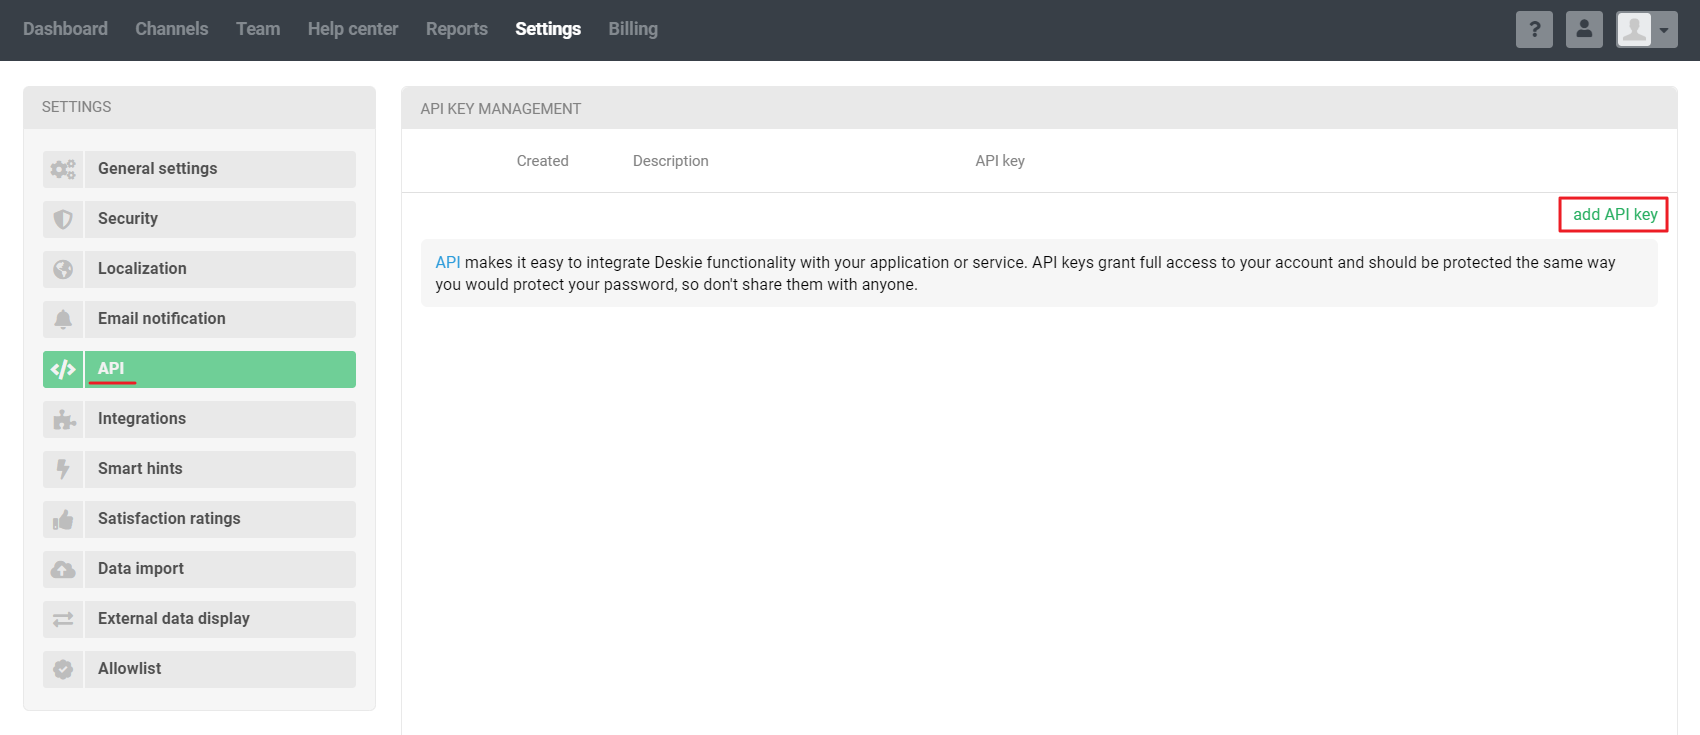Open the help question mark icon
This screenshot has height=735, width=1700.
pos(1534,30)
